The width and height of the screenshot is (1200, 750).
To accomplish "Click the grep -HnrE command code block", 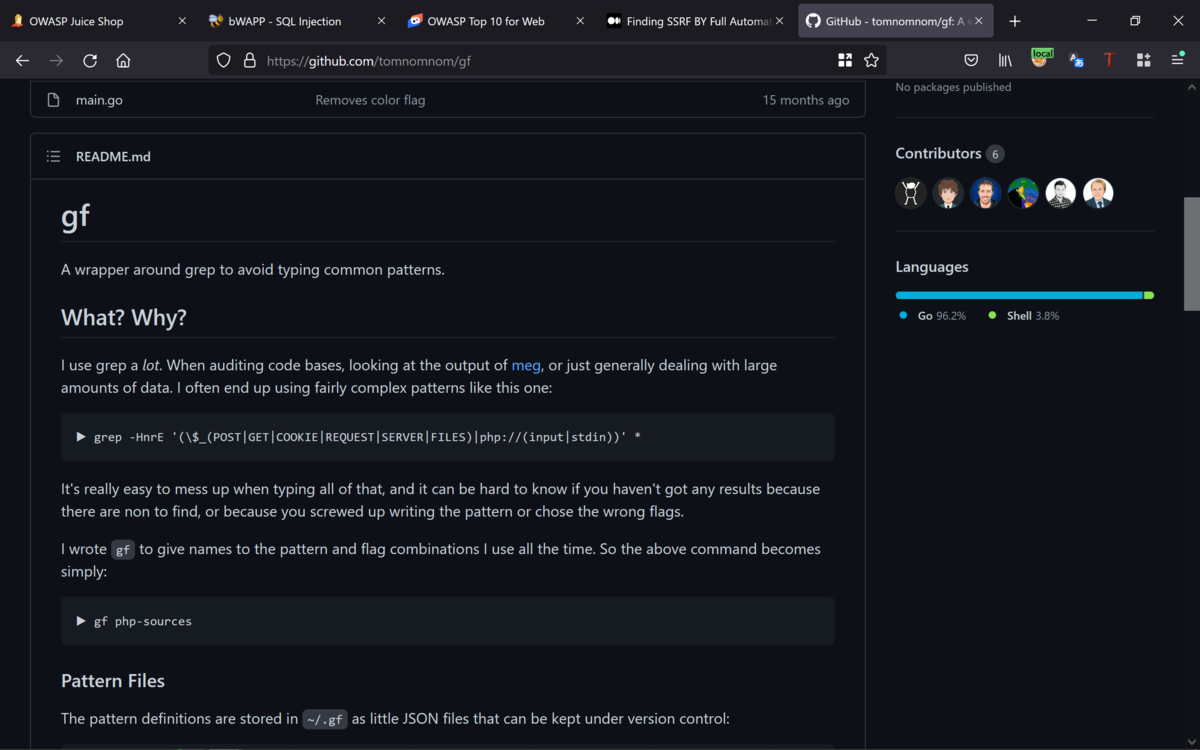I will click(x=447, y=437).
